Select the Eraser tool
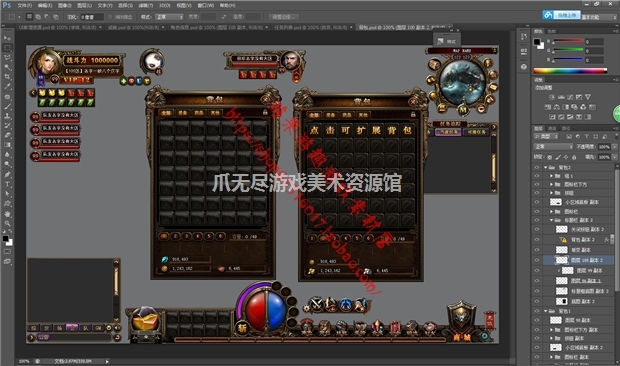Viewport: 620px width, 366px height. (x=7, y=135)
